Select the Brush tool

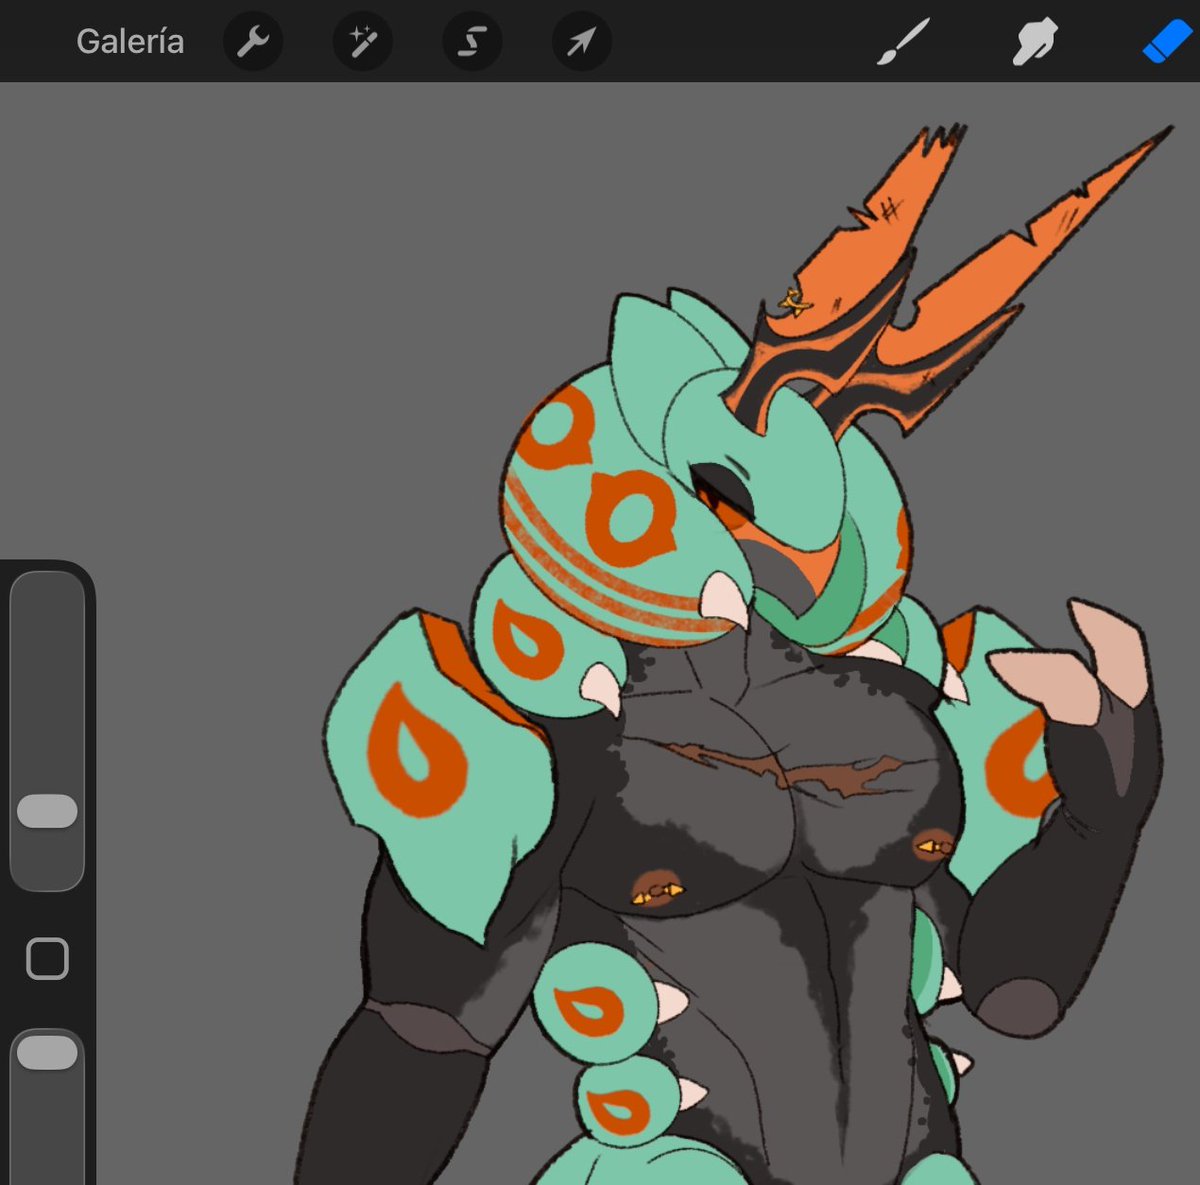904,42
